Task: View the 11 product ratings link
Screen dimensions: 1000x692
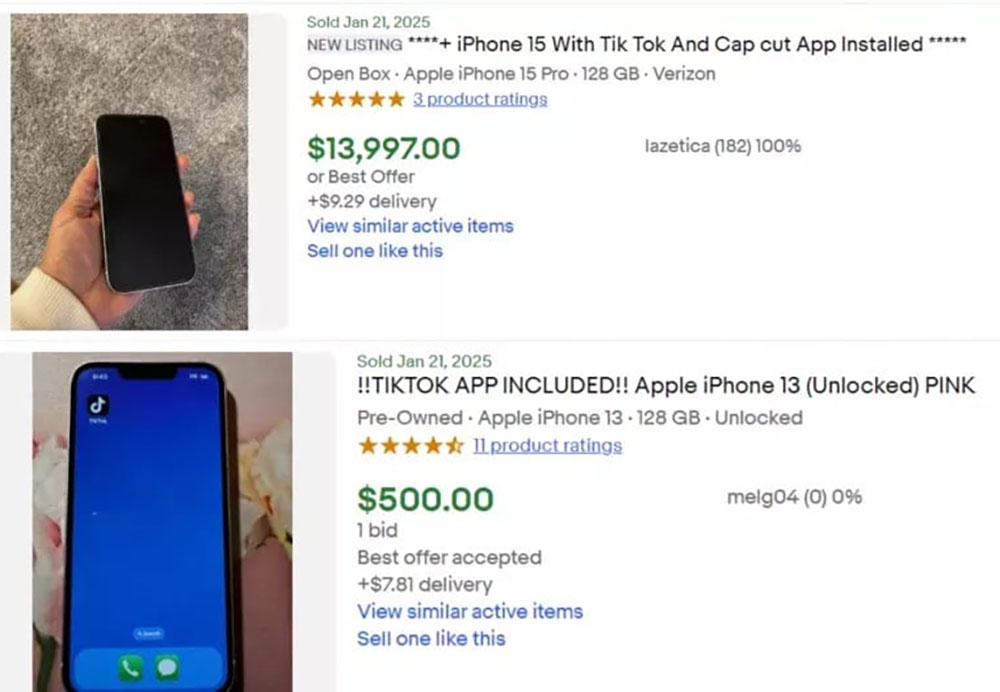Action: pyautogui.click(x=547, y=445)
